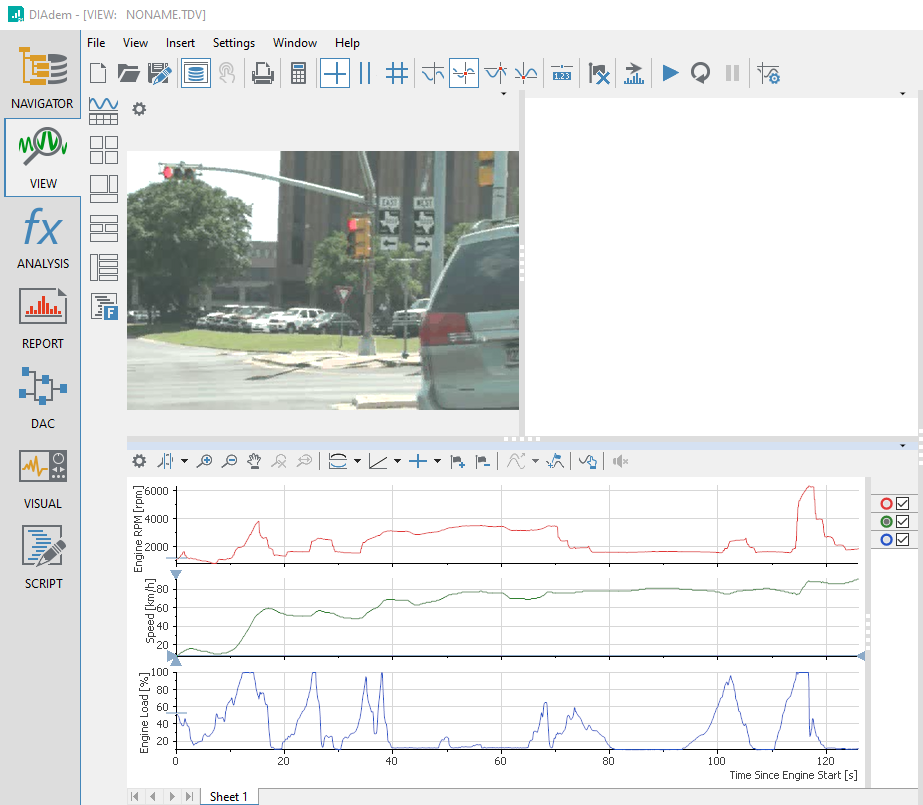Click the traffic light video frame
The width and height of the screenshot is (923, 805).
pyautogui.click(x=322, y=280)
